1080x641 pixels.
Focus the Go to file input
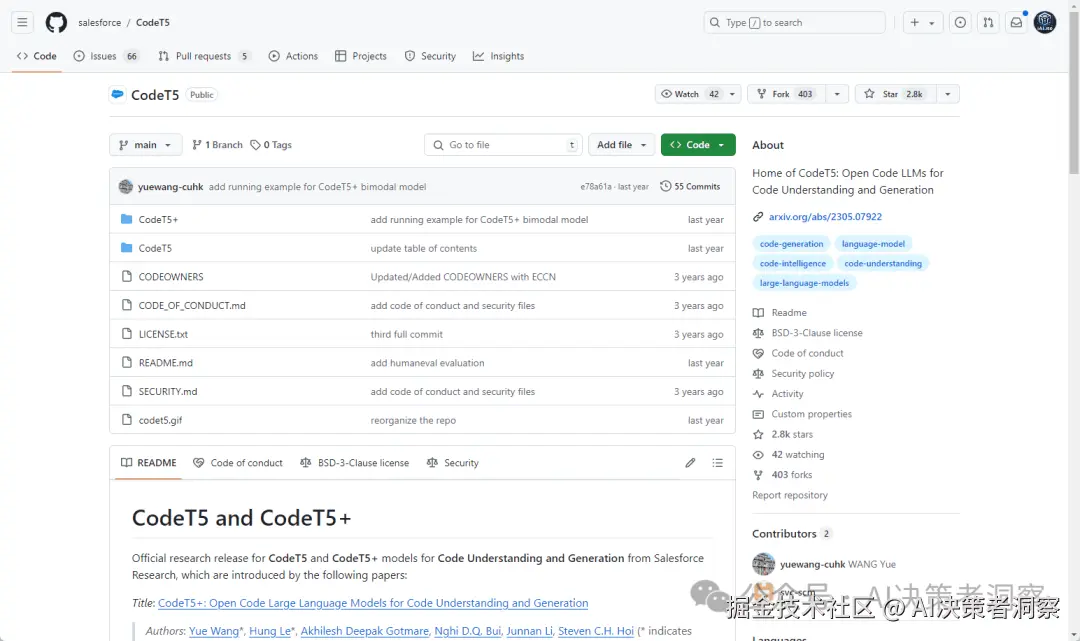click(x=503, y=145)
